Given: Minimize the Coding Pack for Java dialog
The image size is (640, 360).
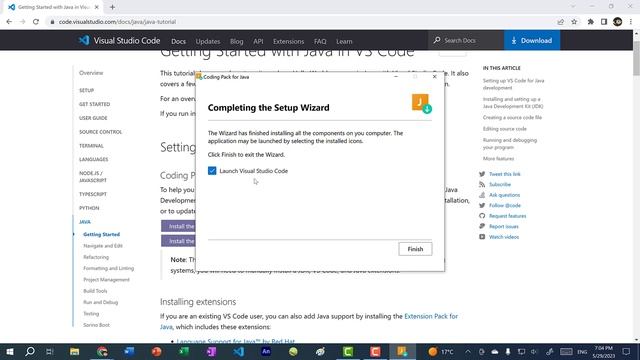Looking at the screenshot, I should pos(396,77).
